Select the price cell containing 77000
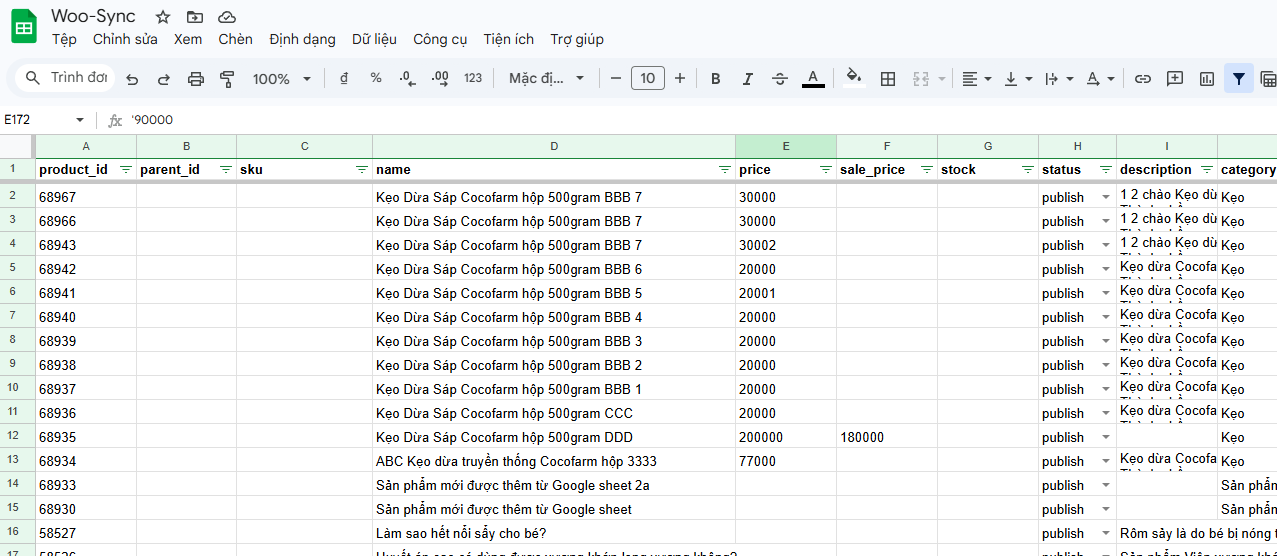This screenshot has height=556, width=1277. coord(785,462)
